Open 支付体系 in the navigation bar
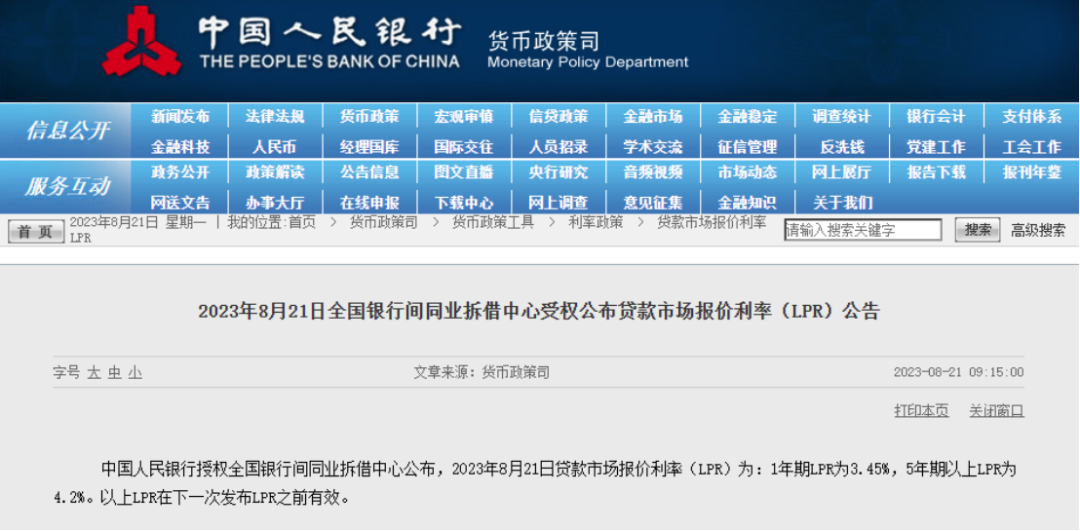Image resolution: width=1080 pixels, height=531 pixels. (1031, 116)
